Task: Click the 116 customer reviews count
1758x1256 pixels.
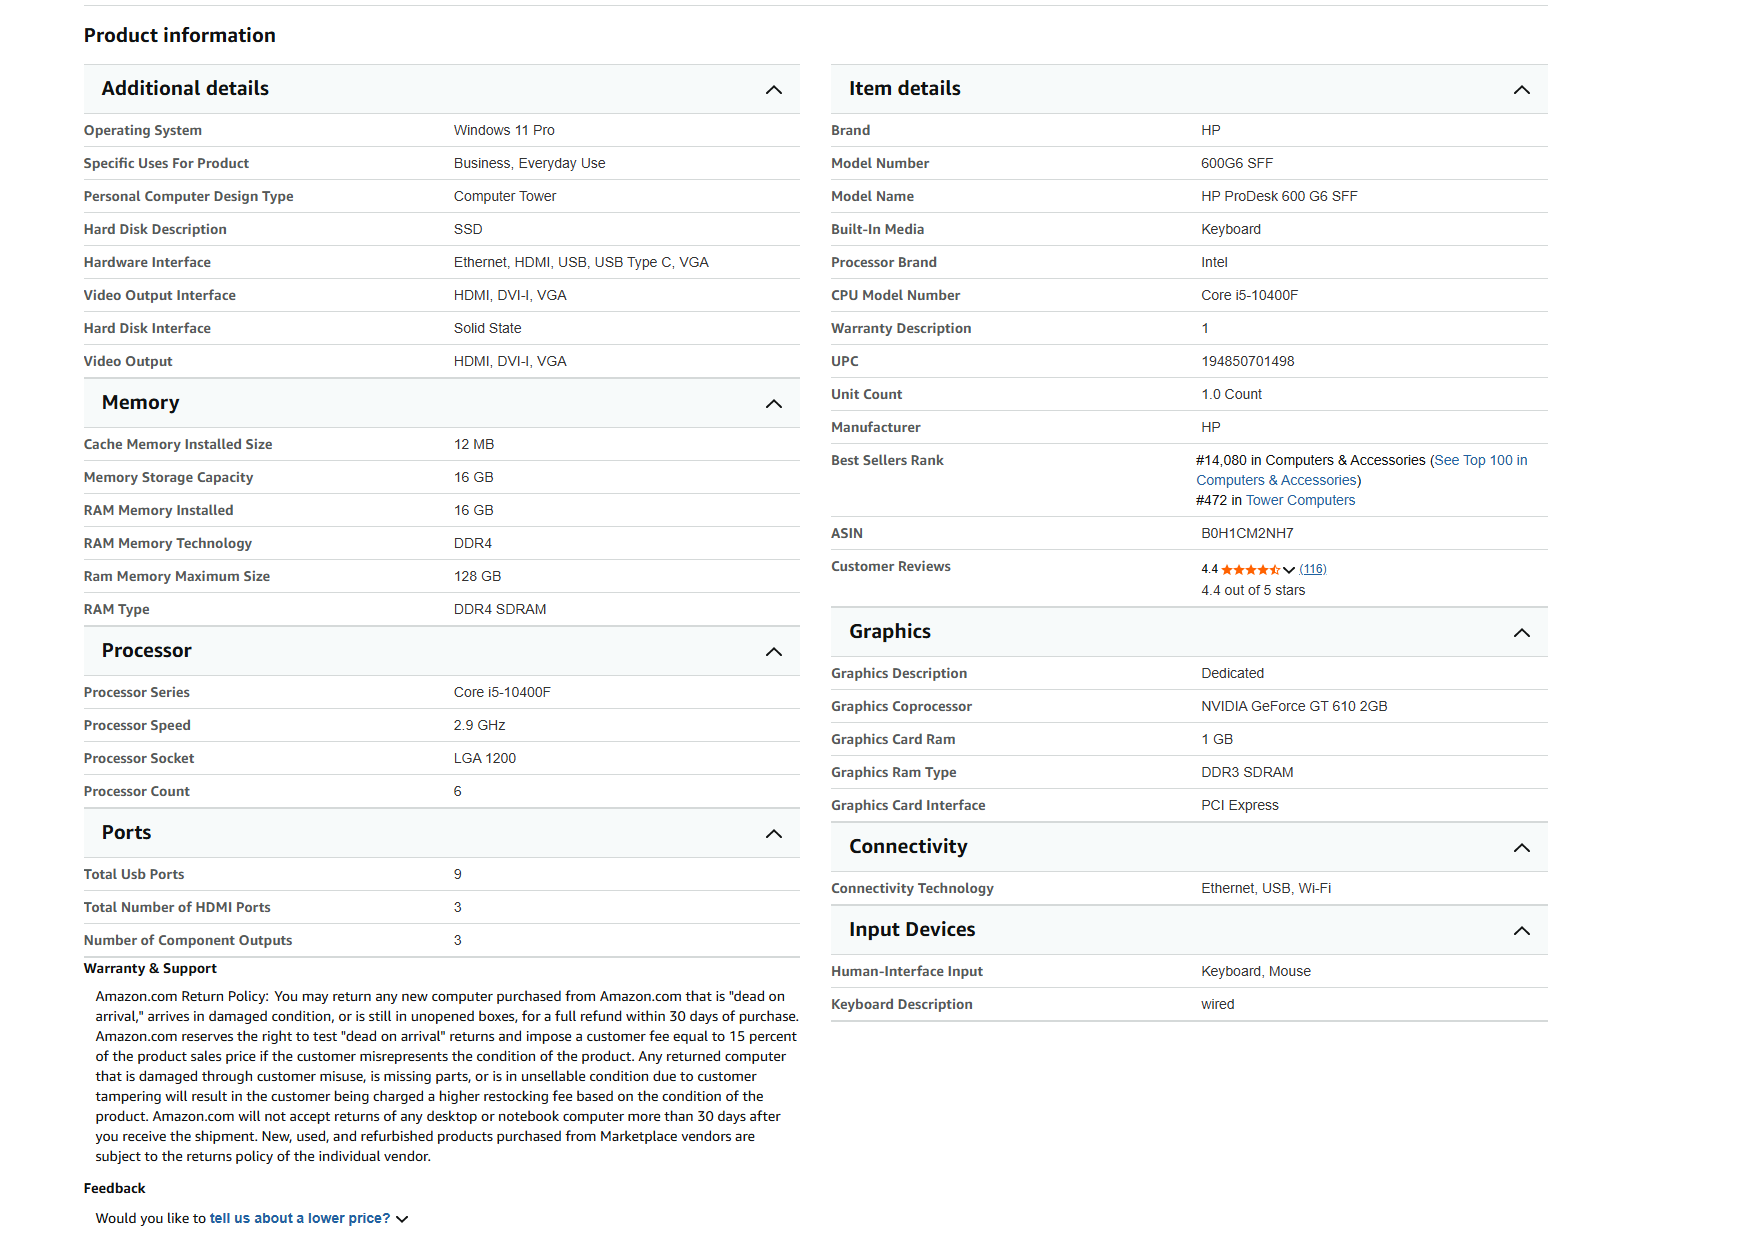Action: point(1313,569)
